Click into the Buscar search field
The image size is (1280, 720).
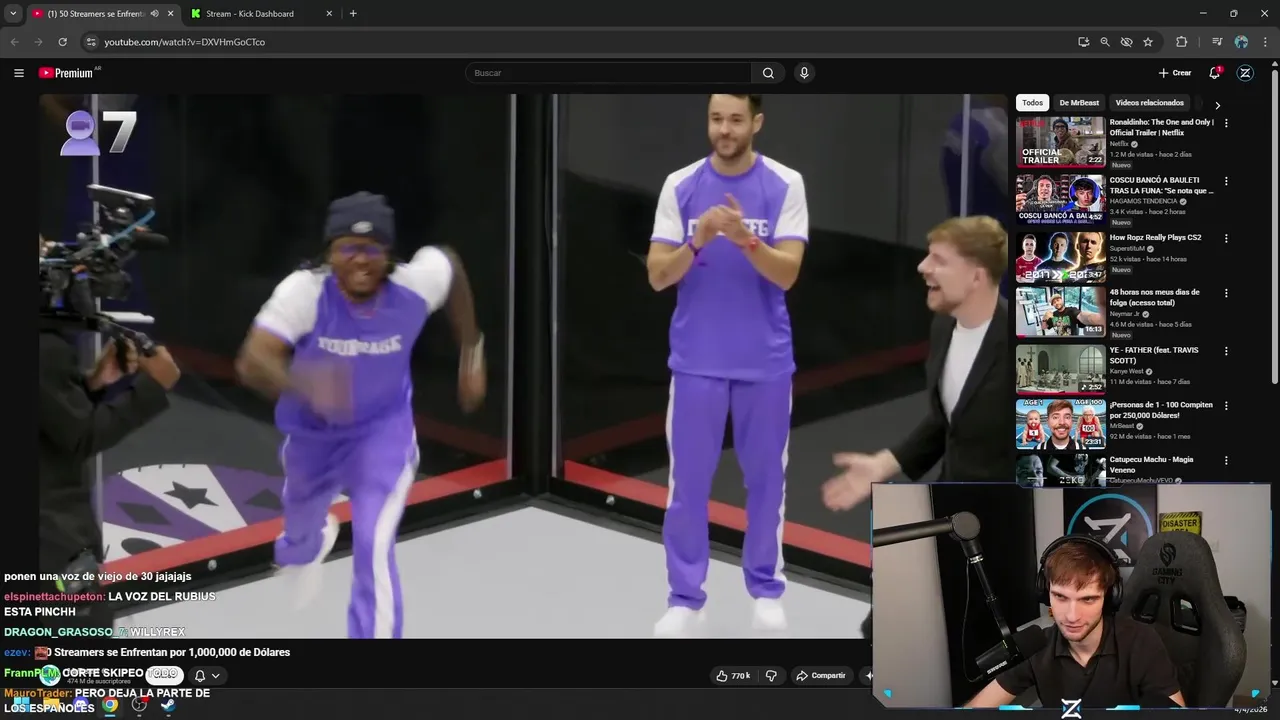[x=608, y=73]
